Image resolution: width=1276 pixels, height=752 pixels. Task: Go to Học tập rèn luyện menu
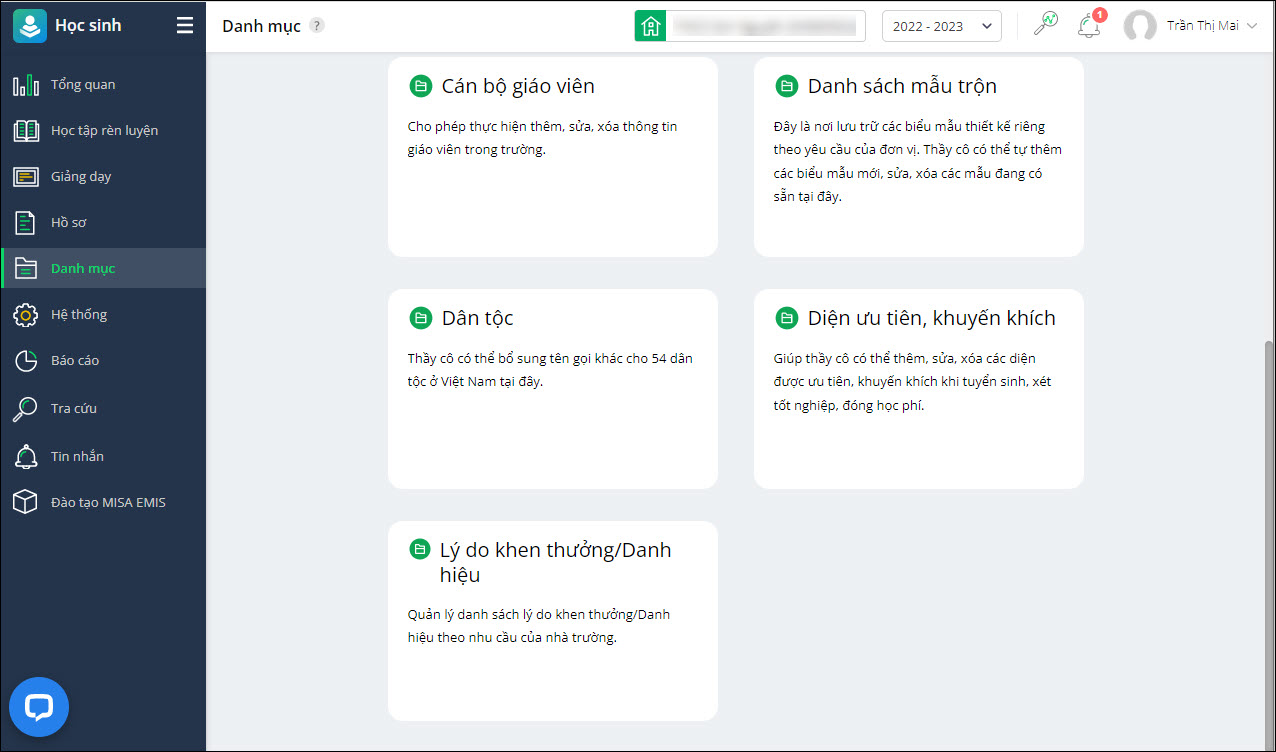pos(104,131)
